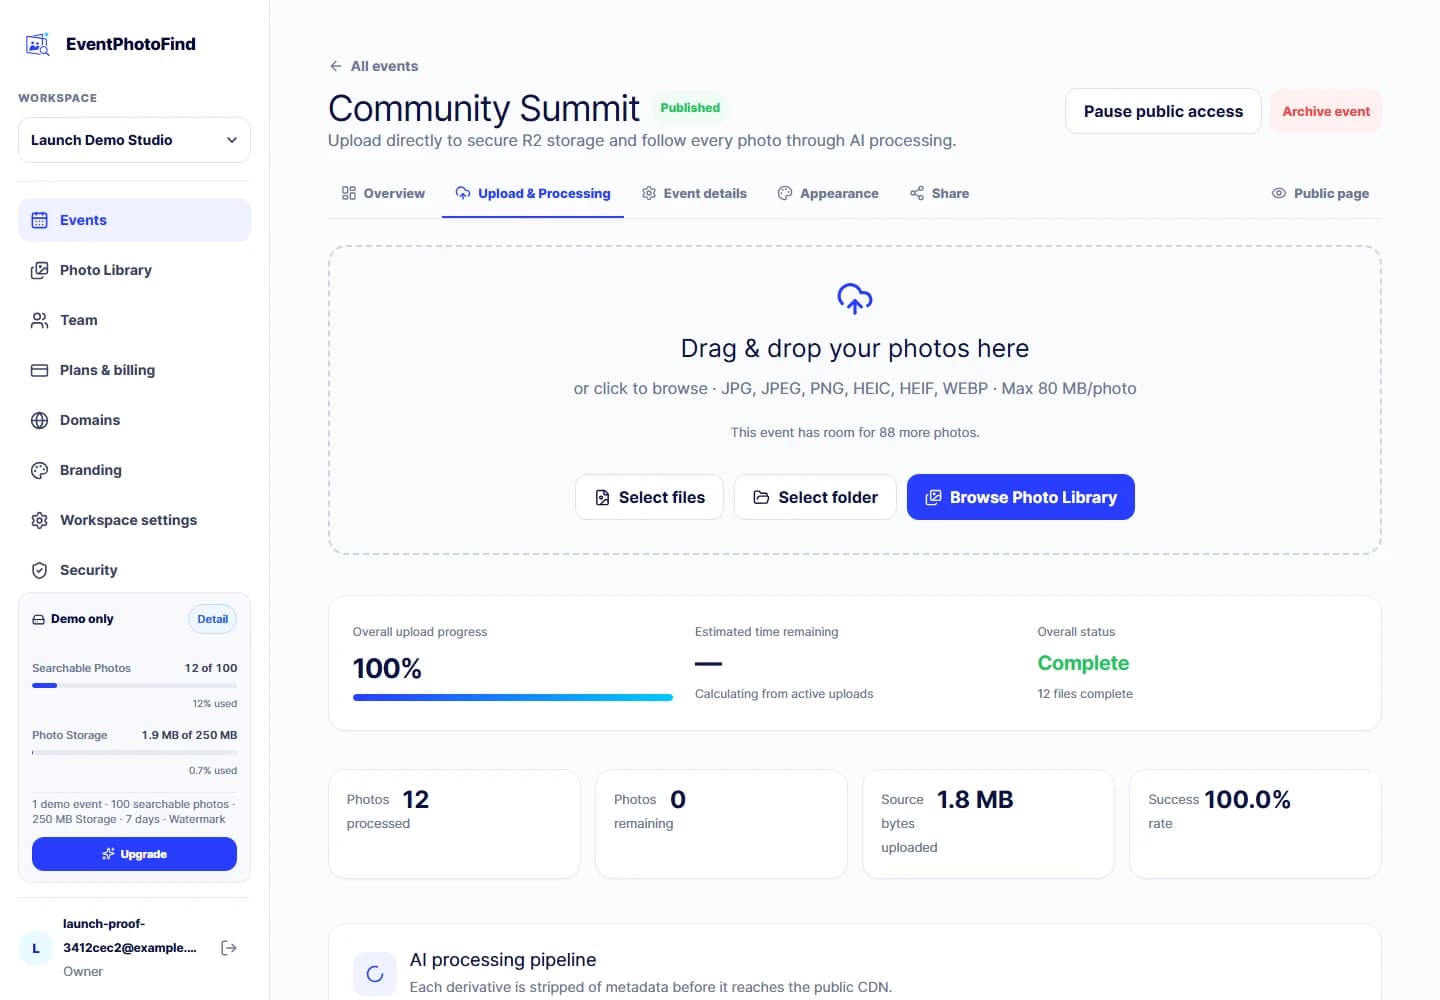Click the Select files button
The width and height of the screenshot is (1440, 1000).
(649, 497)
